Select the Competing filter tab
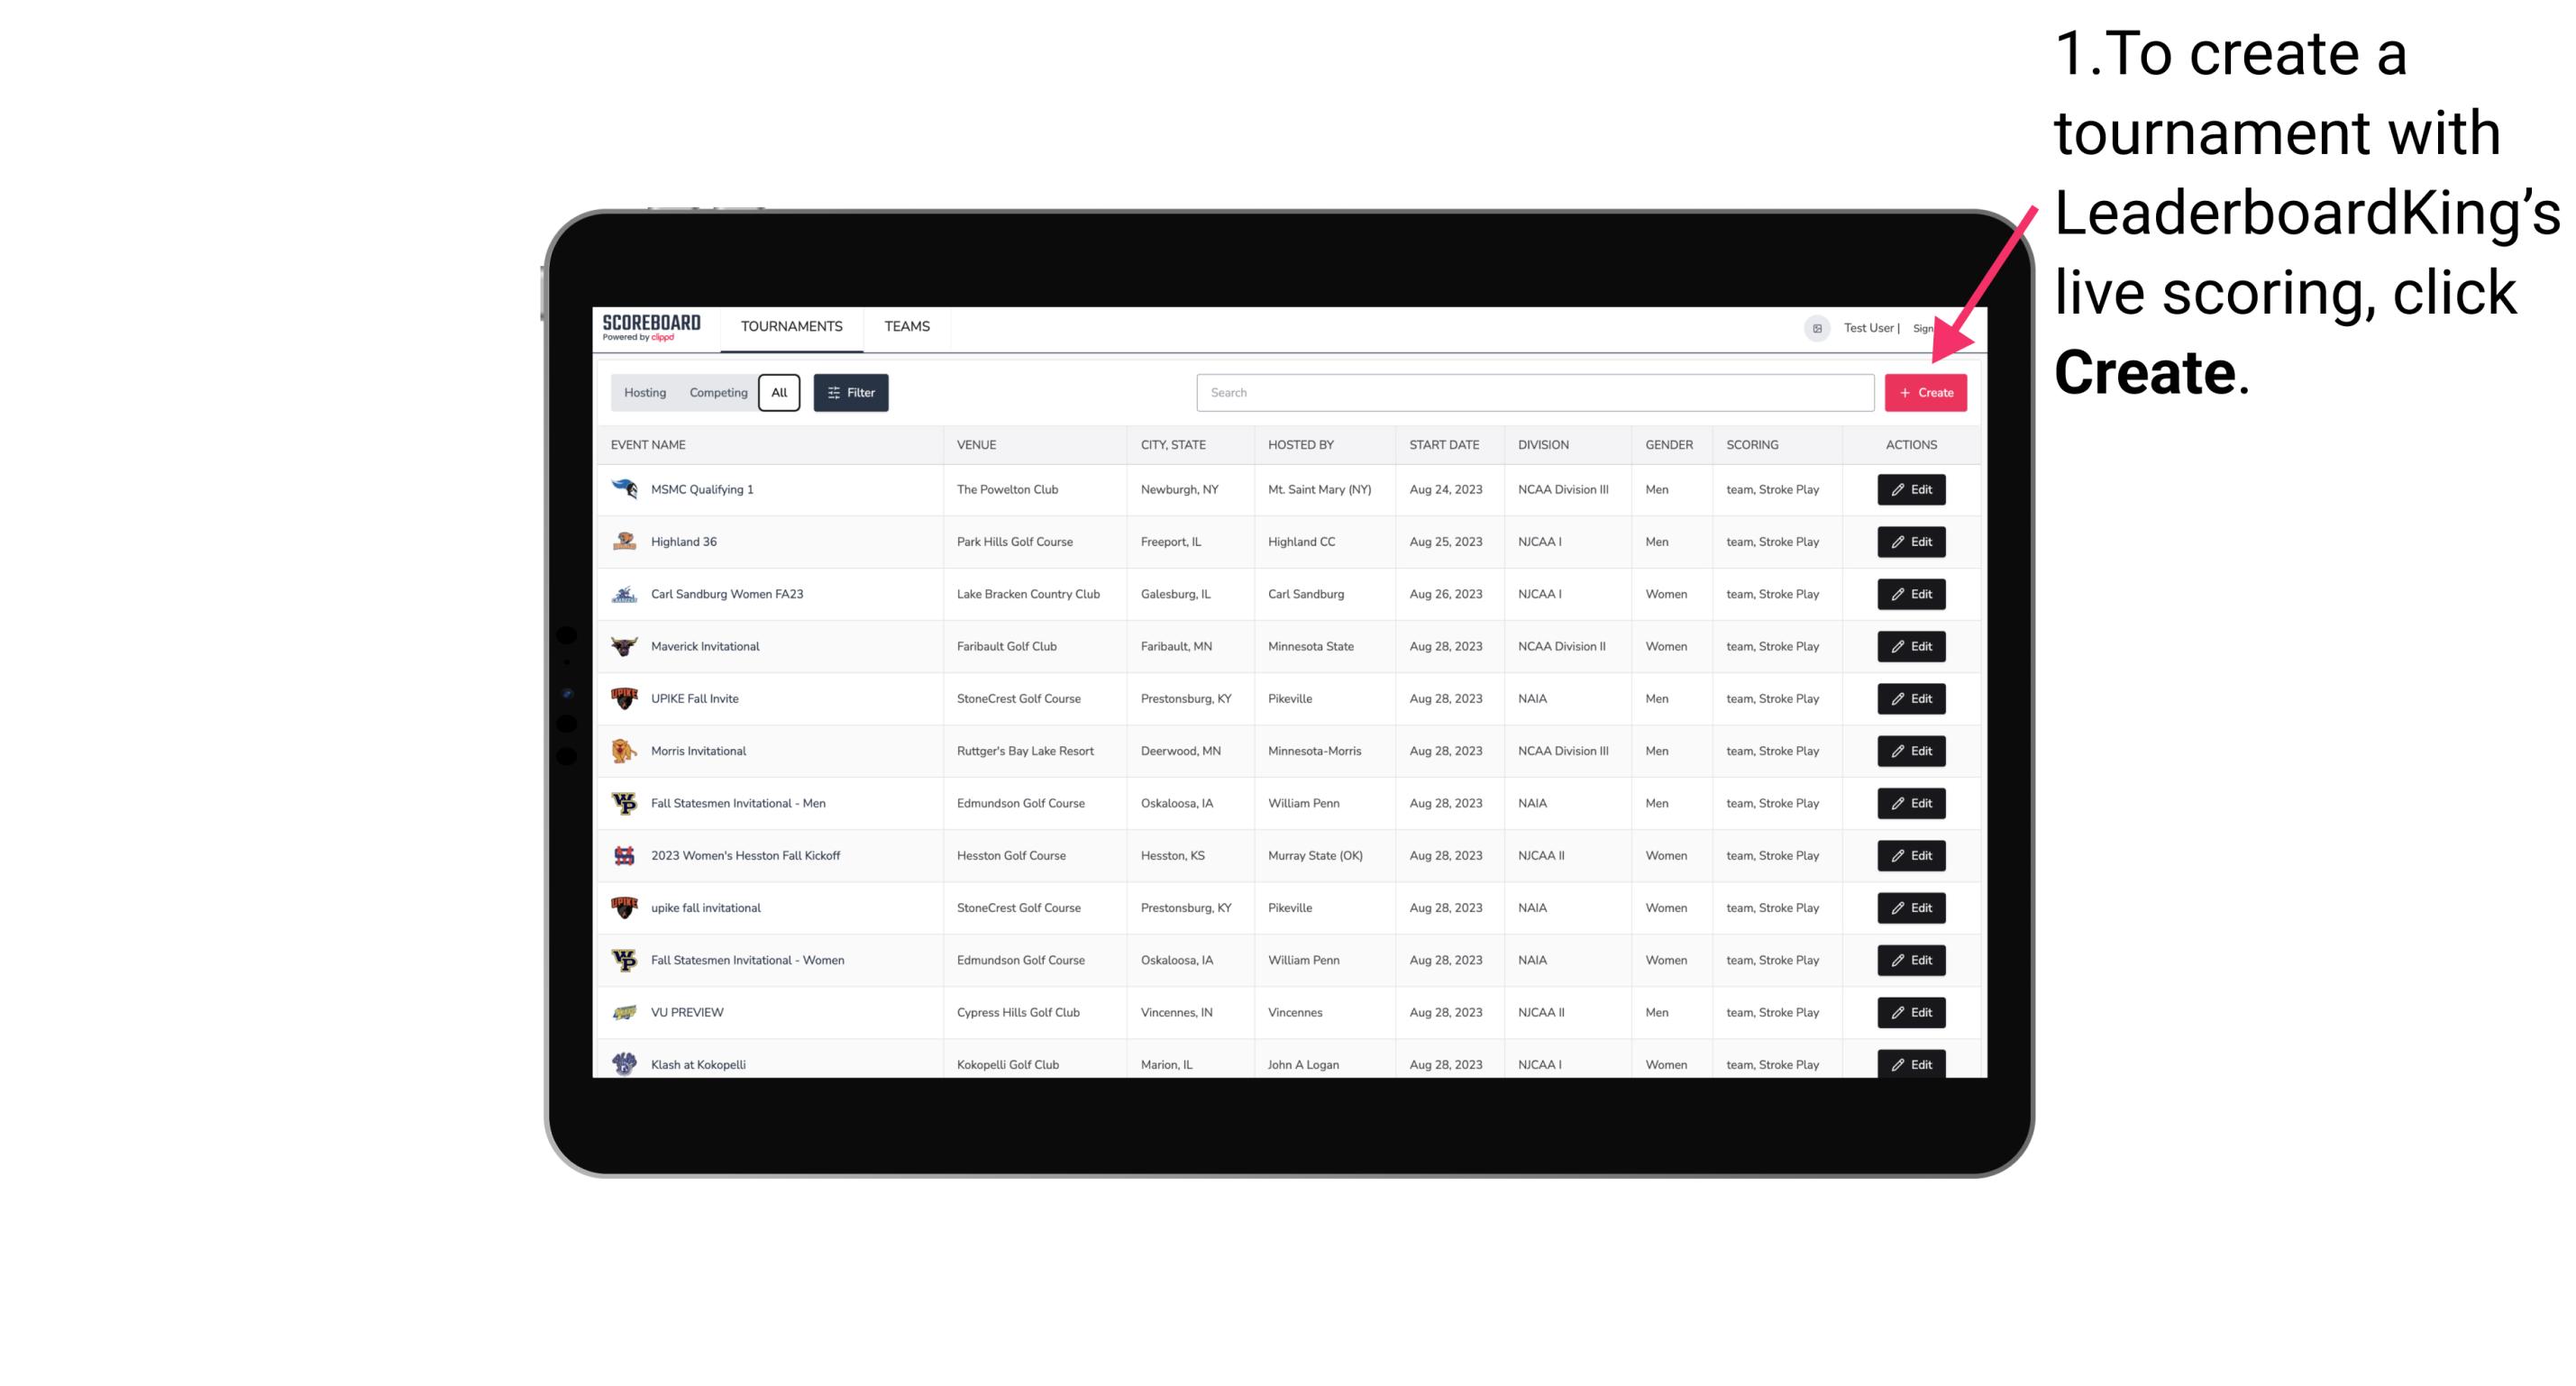2576x1386 pixels. tap(716, 393)
